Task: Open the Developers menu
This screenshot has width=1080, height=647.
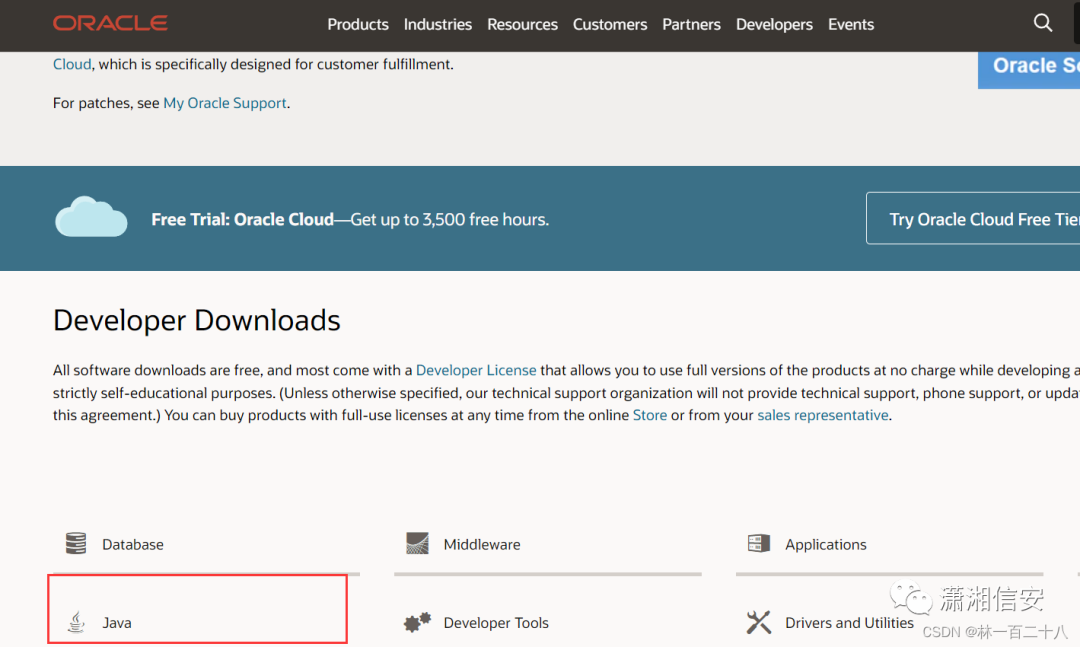Action: tap(774, 24)
